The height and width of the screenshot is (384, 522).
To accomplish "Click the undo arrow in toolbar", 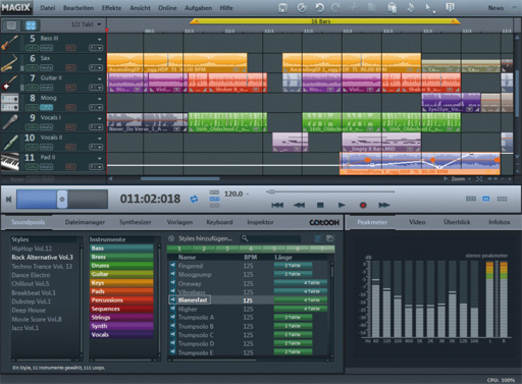I will click(x=320, y=8).
